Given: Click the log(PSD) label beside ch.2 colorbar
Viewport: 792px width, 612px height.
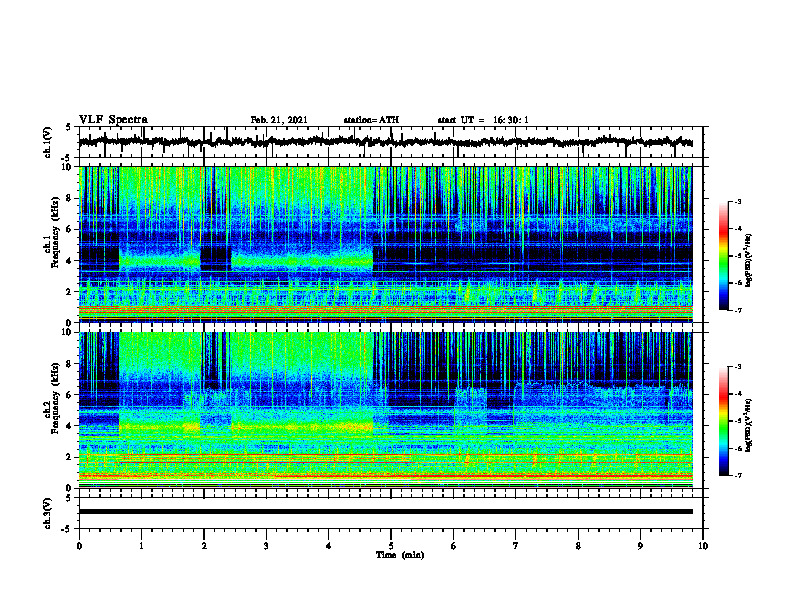Looking at the screenshot, I should [749, 426].
